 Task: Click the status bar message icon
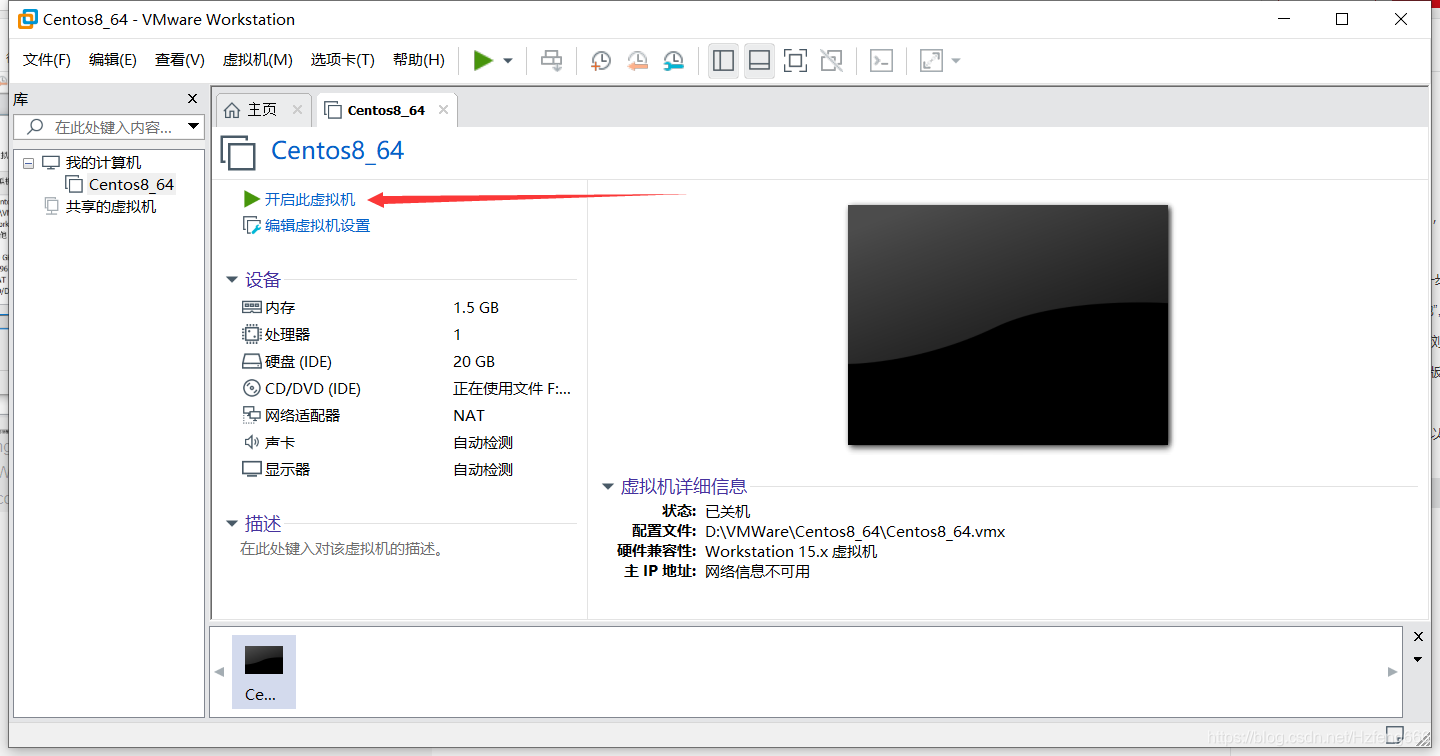tap(1395, 734)
